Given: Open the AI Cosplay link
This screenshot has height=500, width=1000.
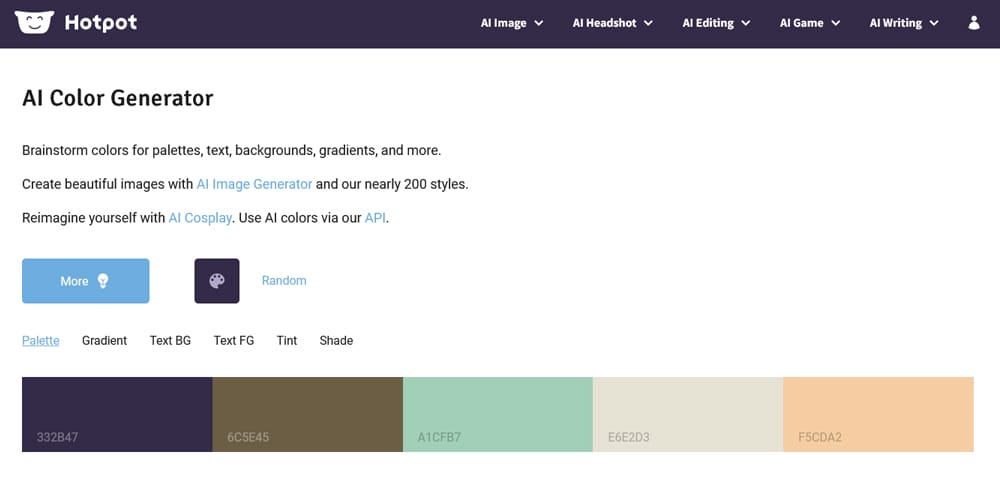Looking at the screenshot, I should tap(200, 218).
